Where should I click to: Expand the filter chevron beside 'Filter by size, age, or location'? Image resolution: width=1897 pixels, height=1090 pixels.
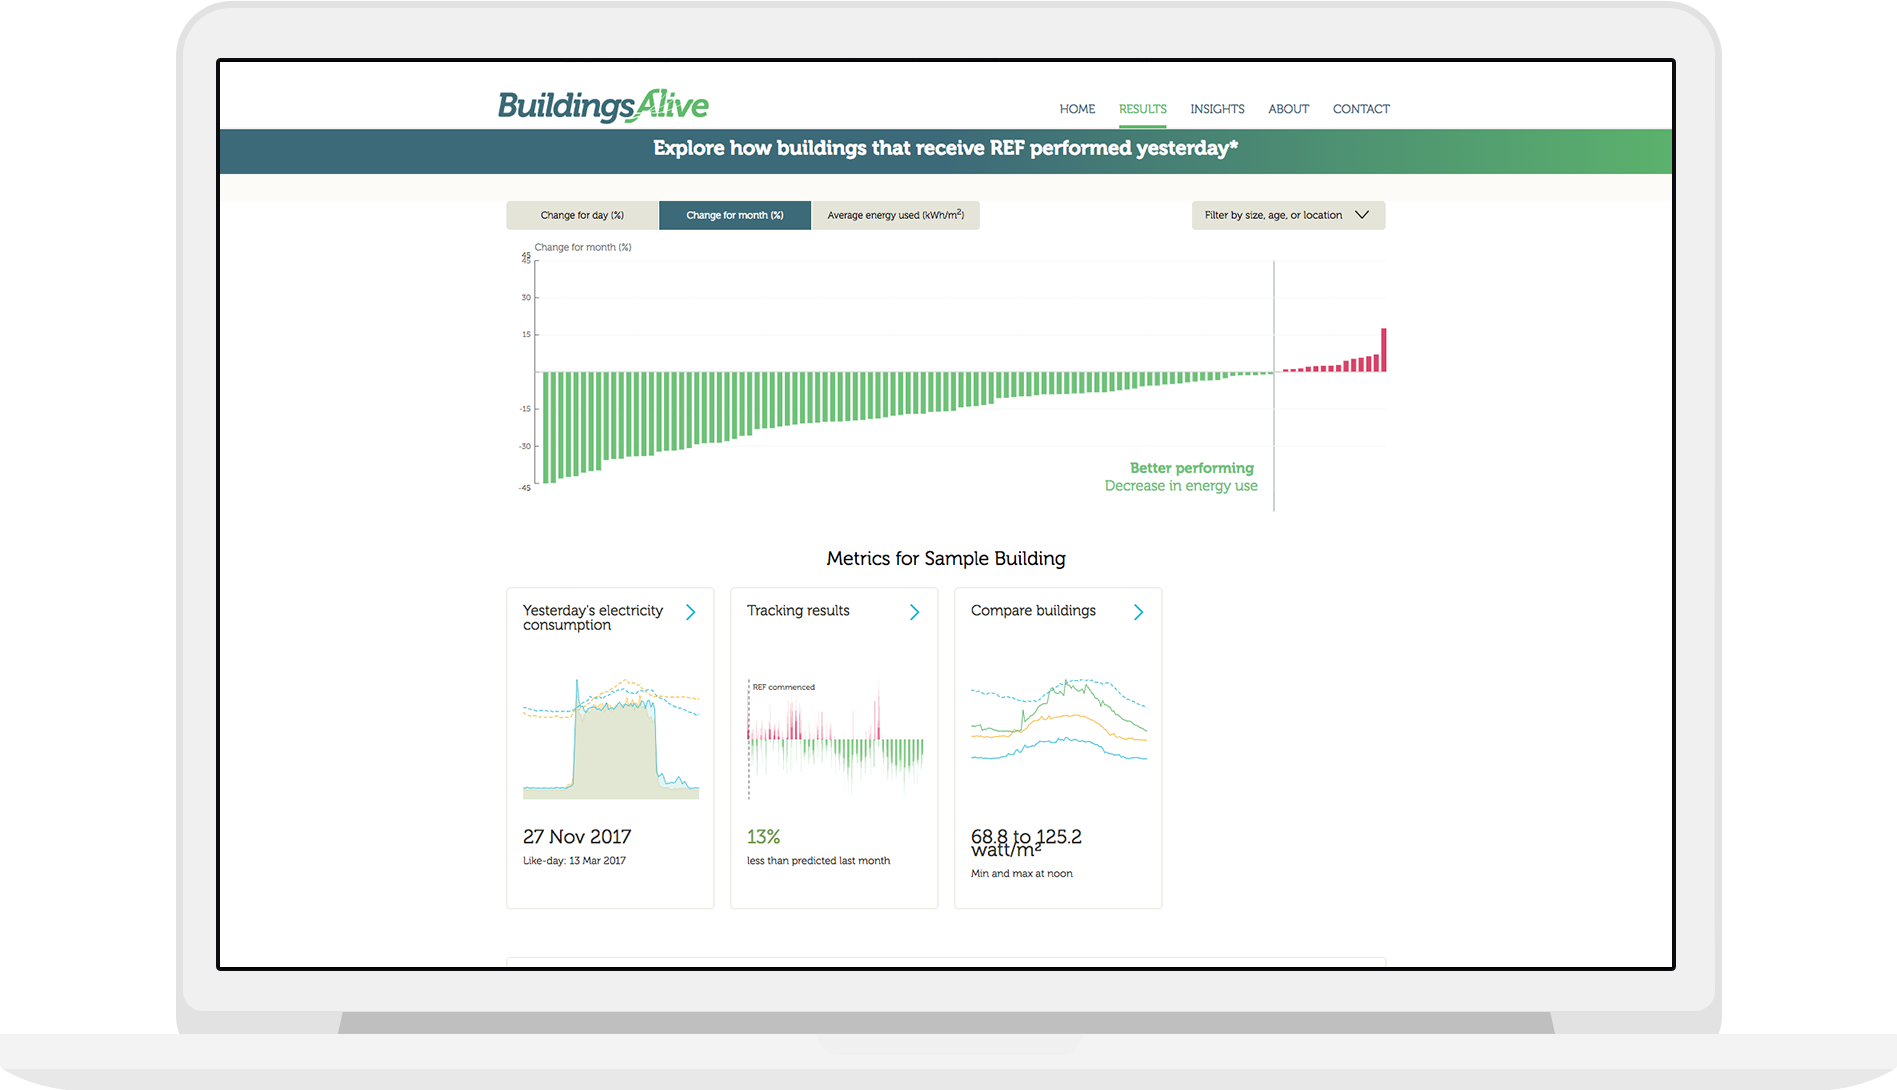1362,214
